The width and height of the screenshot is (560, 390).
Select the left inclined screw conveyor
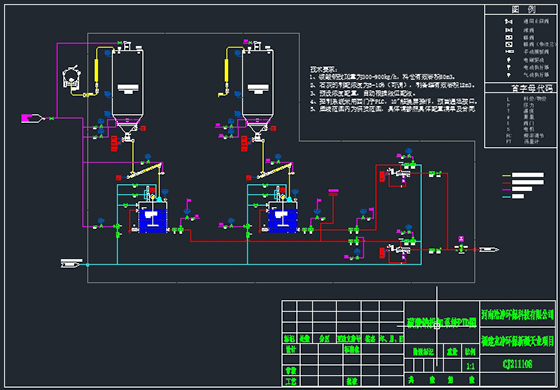pyautogui.click(x=143, y=170)
